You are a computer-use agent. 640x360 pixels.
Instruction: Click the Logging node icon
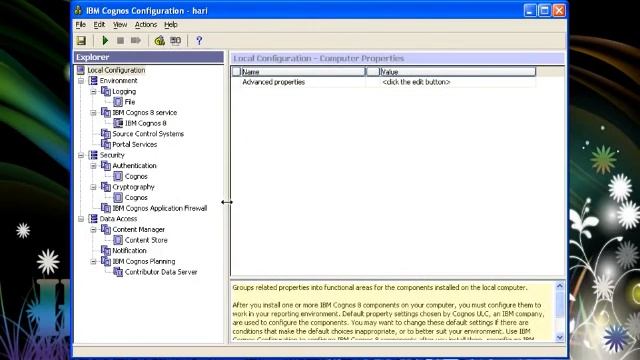(106, 91)
